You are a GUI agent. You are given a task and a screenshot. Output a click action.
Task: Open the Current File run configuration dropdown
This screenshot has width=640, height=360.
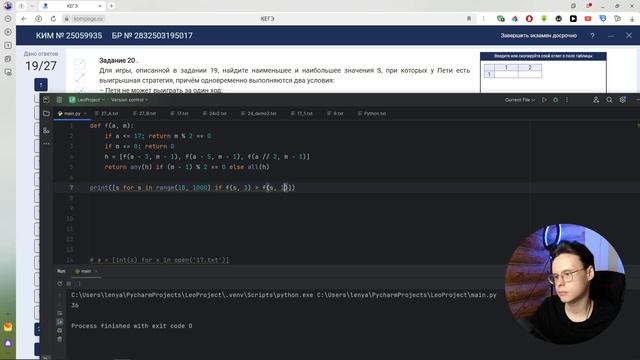coord(520,100)
